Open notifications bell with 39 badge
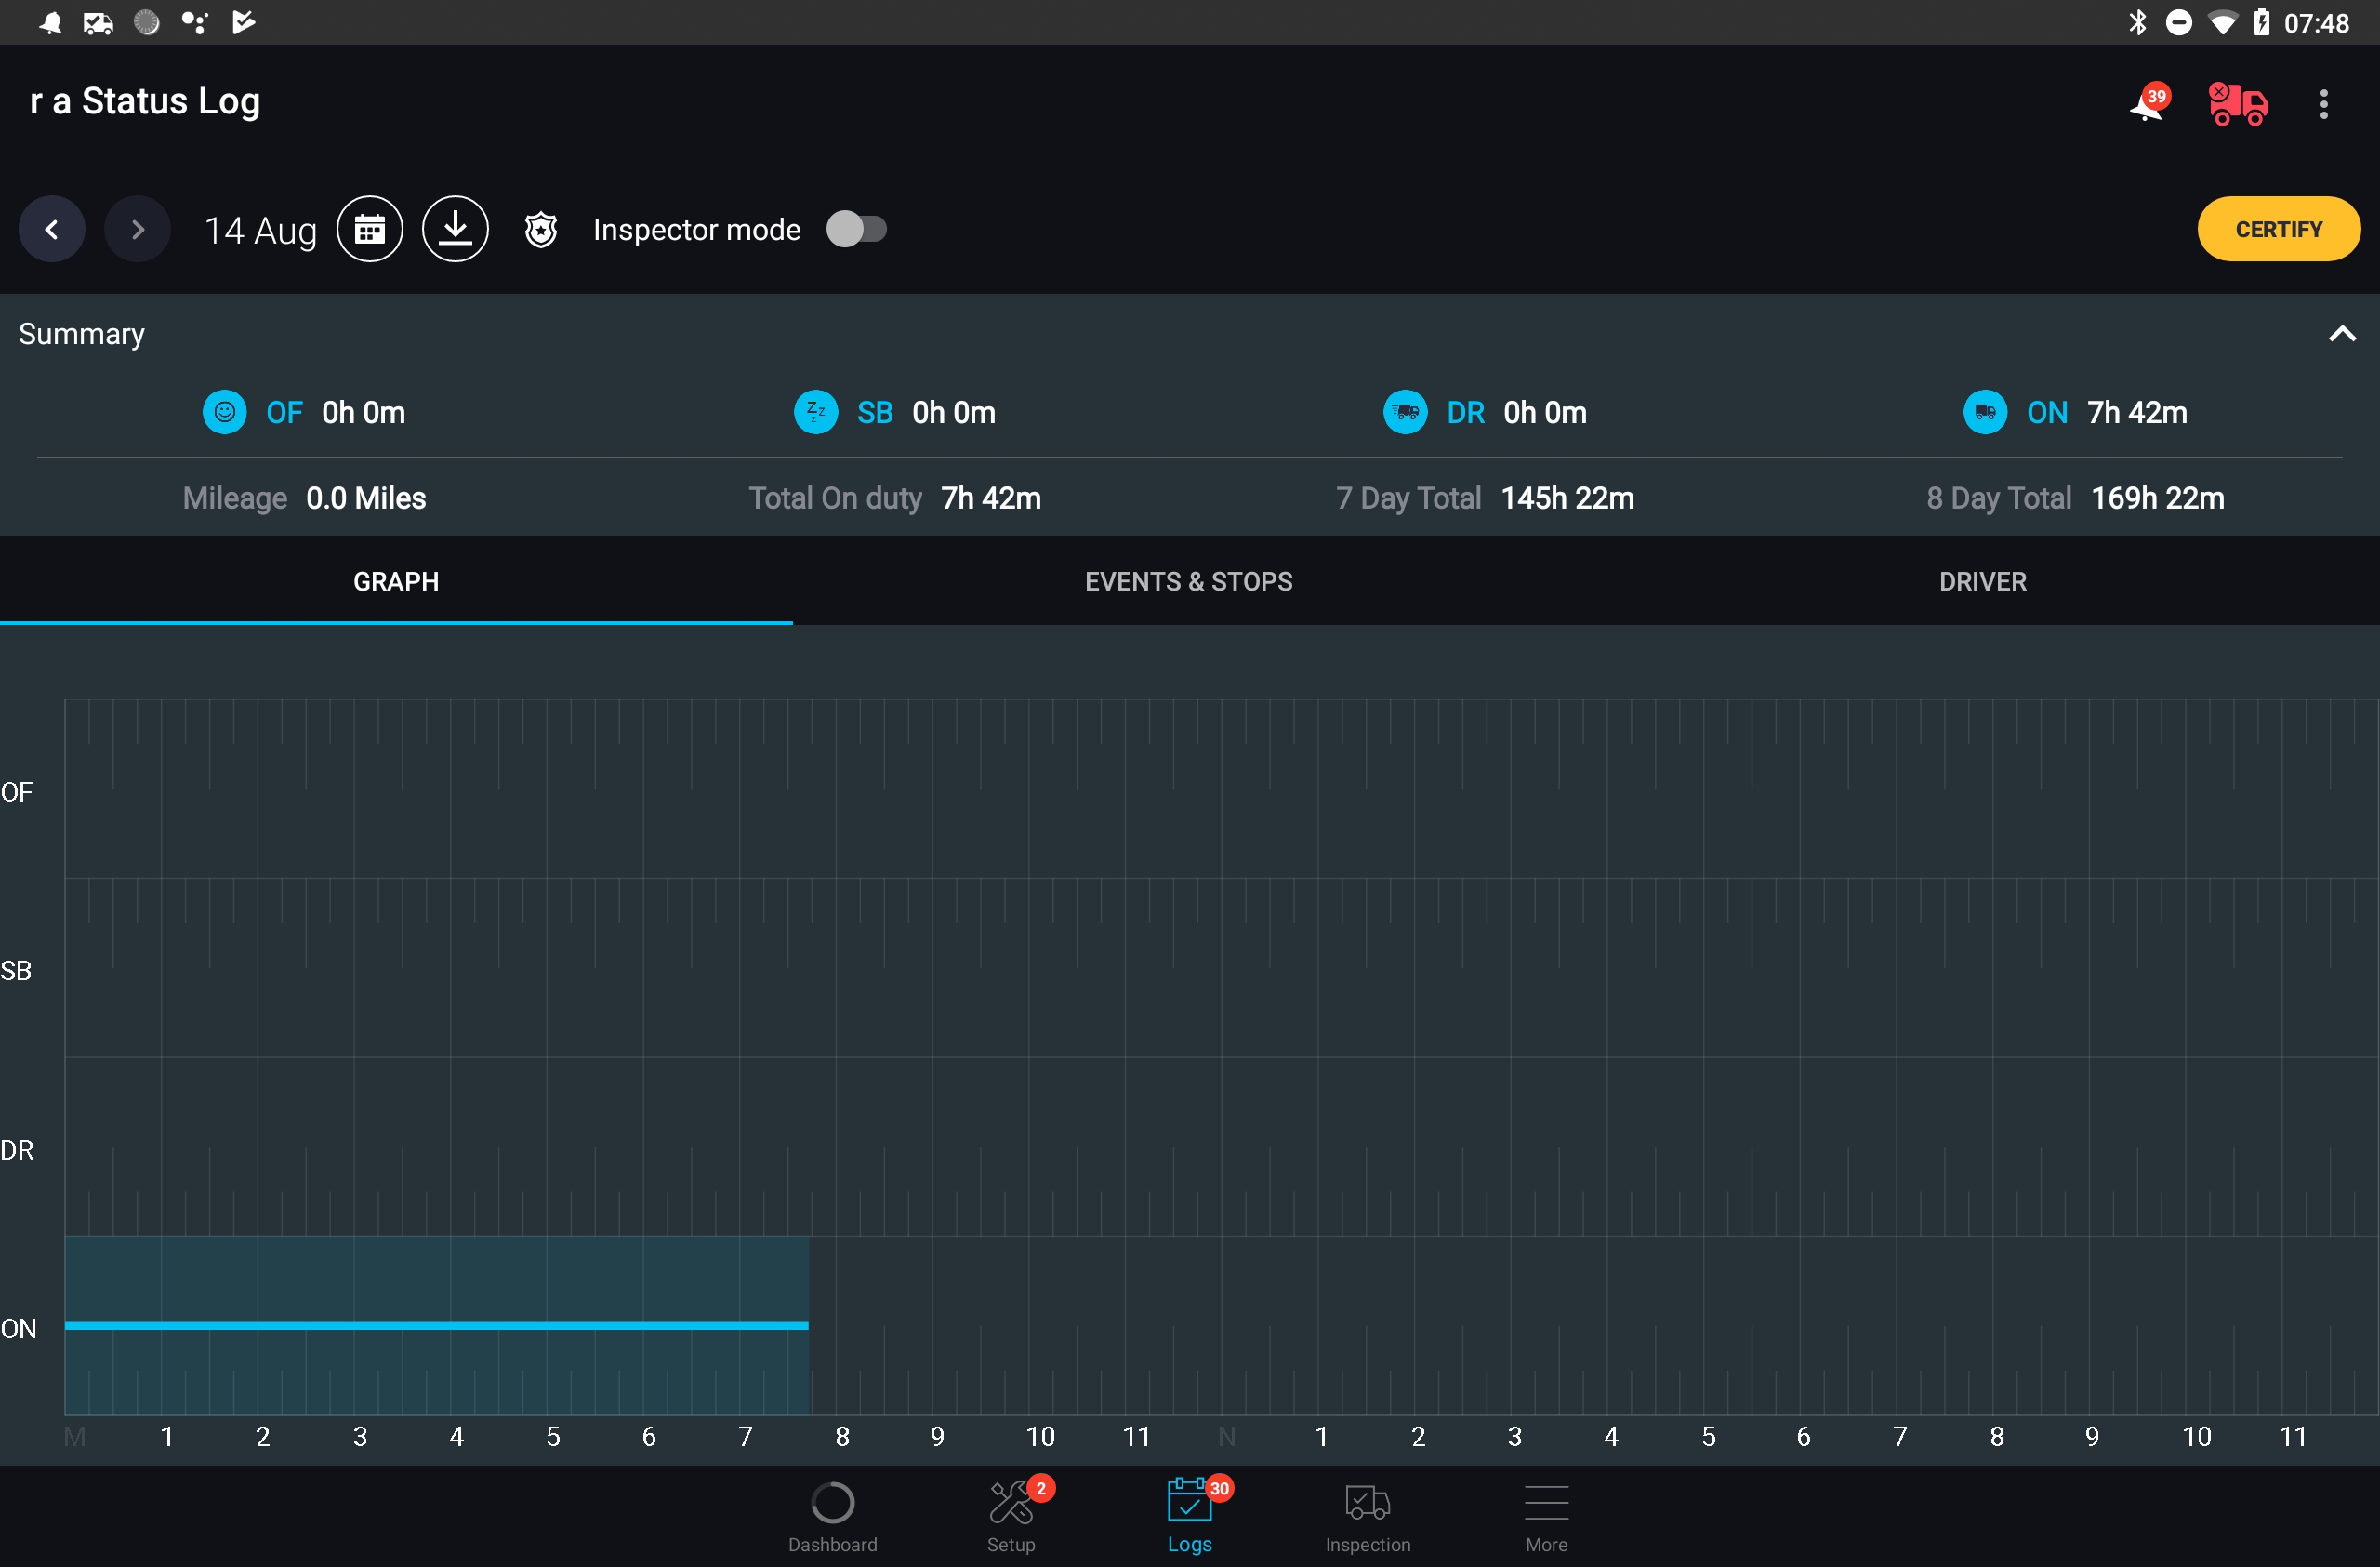 [2148, 103]
